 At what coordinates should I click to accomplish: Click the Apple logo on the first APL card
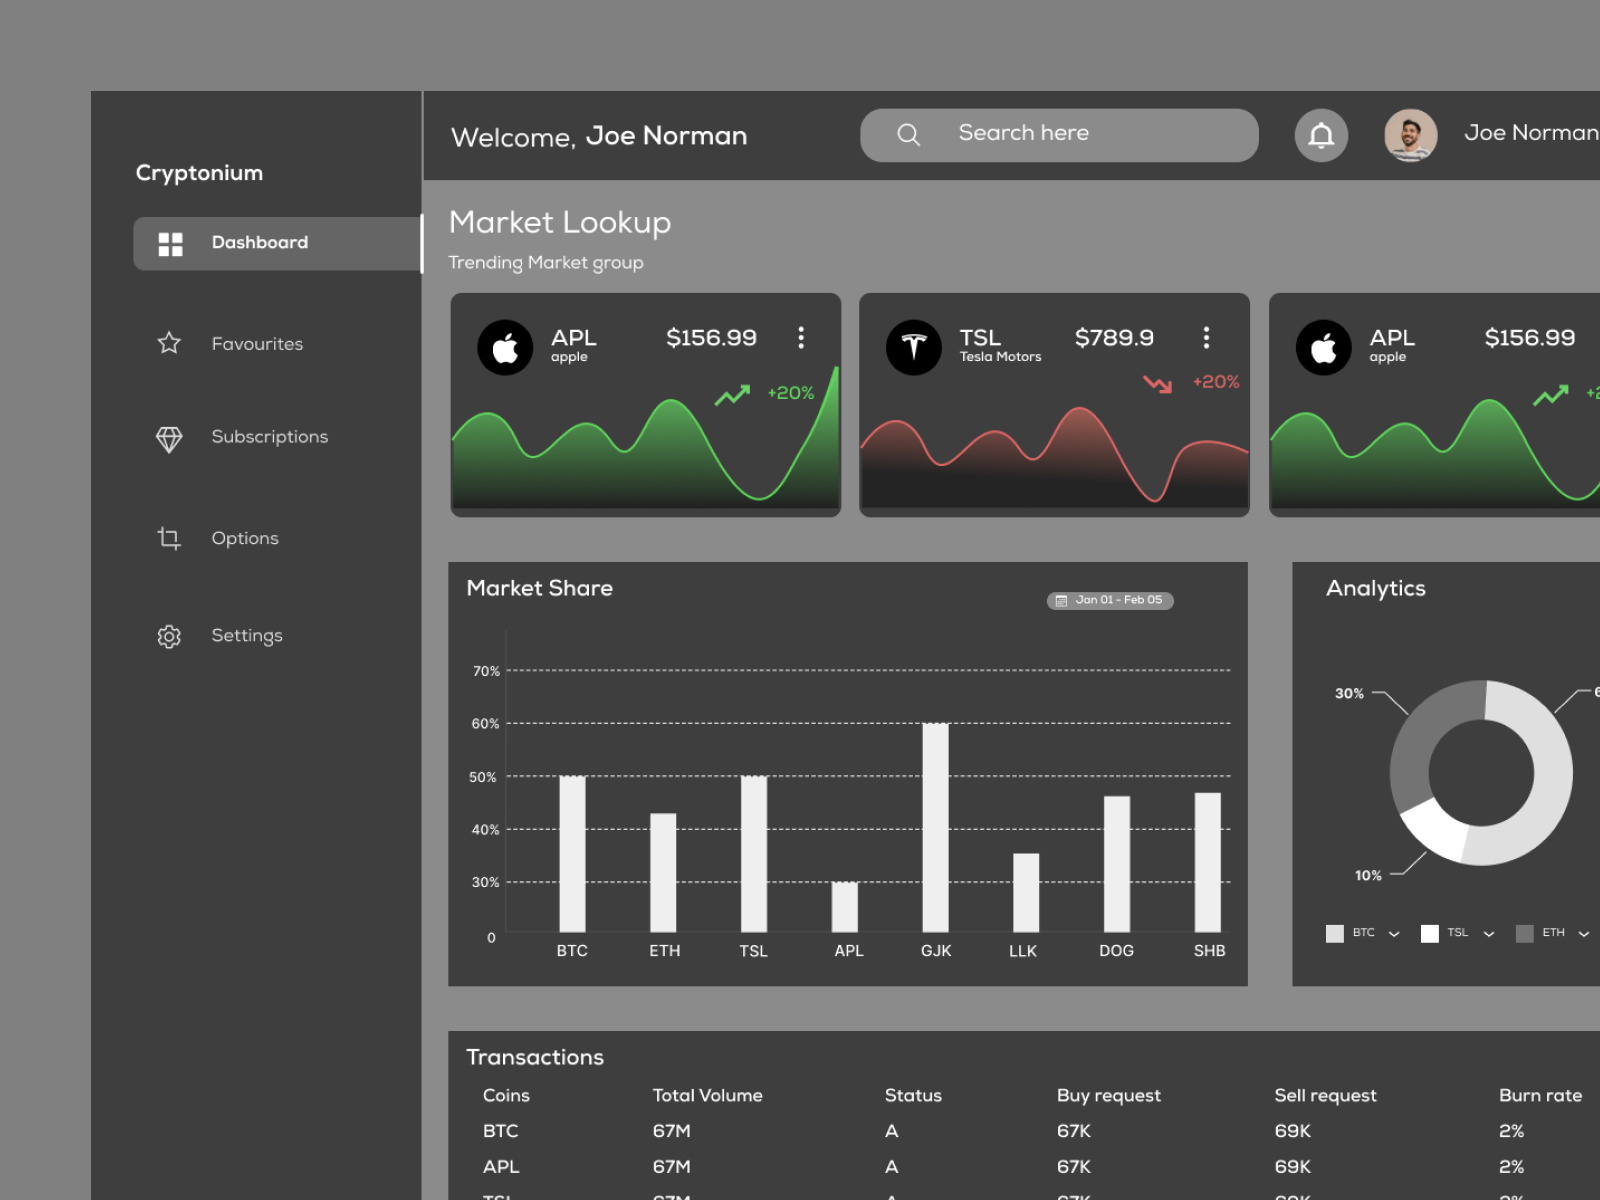(x=505, y=347)
